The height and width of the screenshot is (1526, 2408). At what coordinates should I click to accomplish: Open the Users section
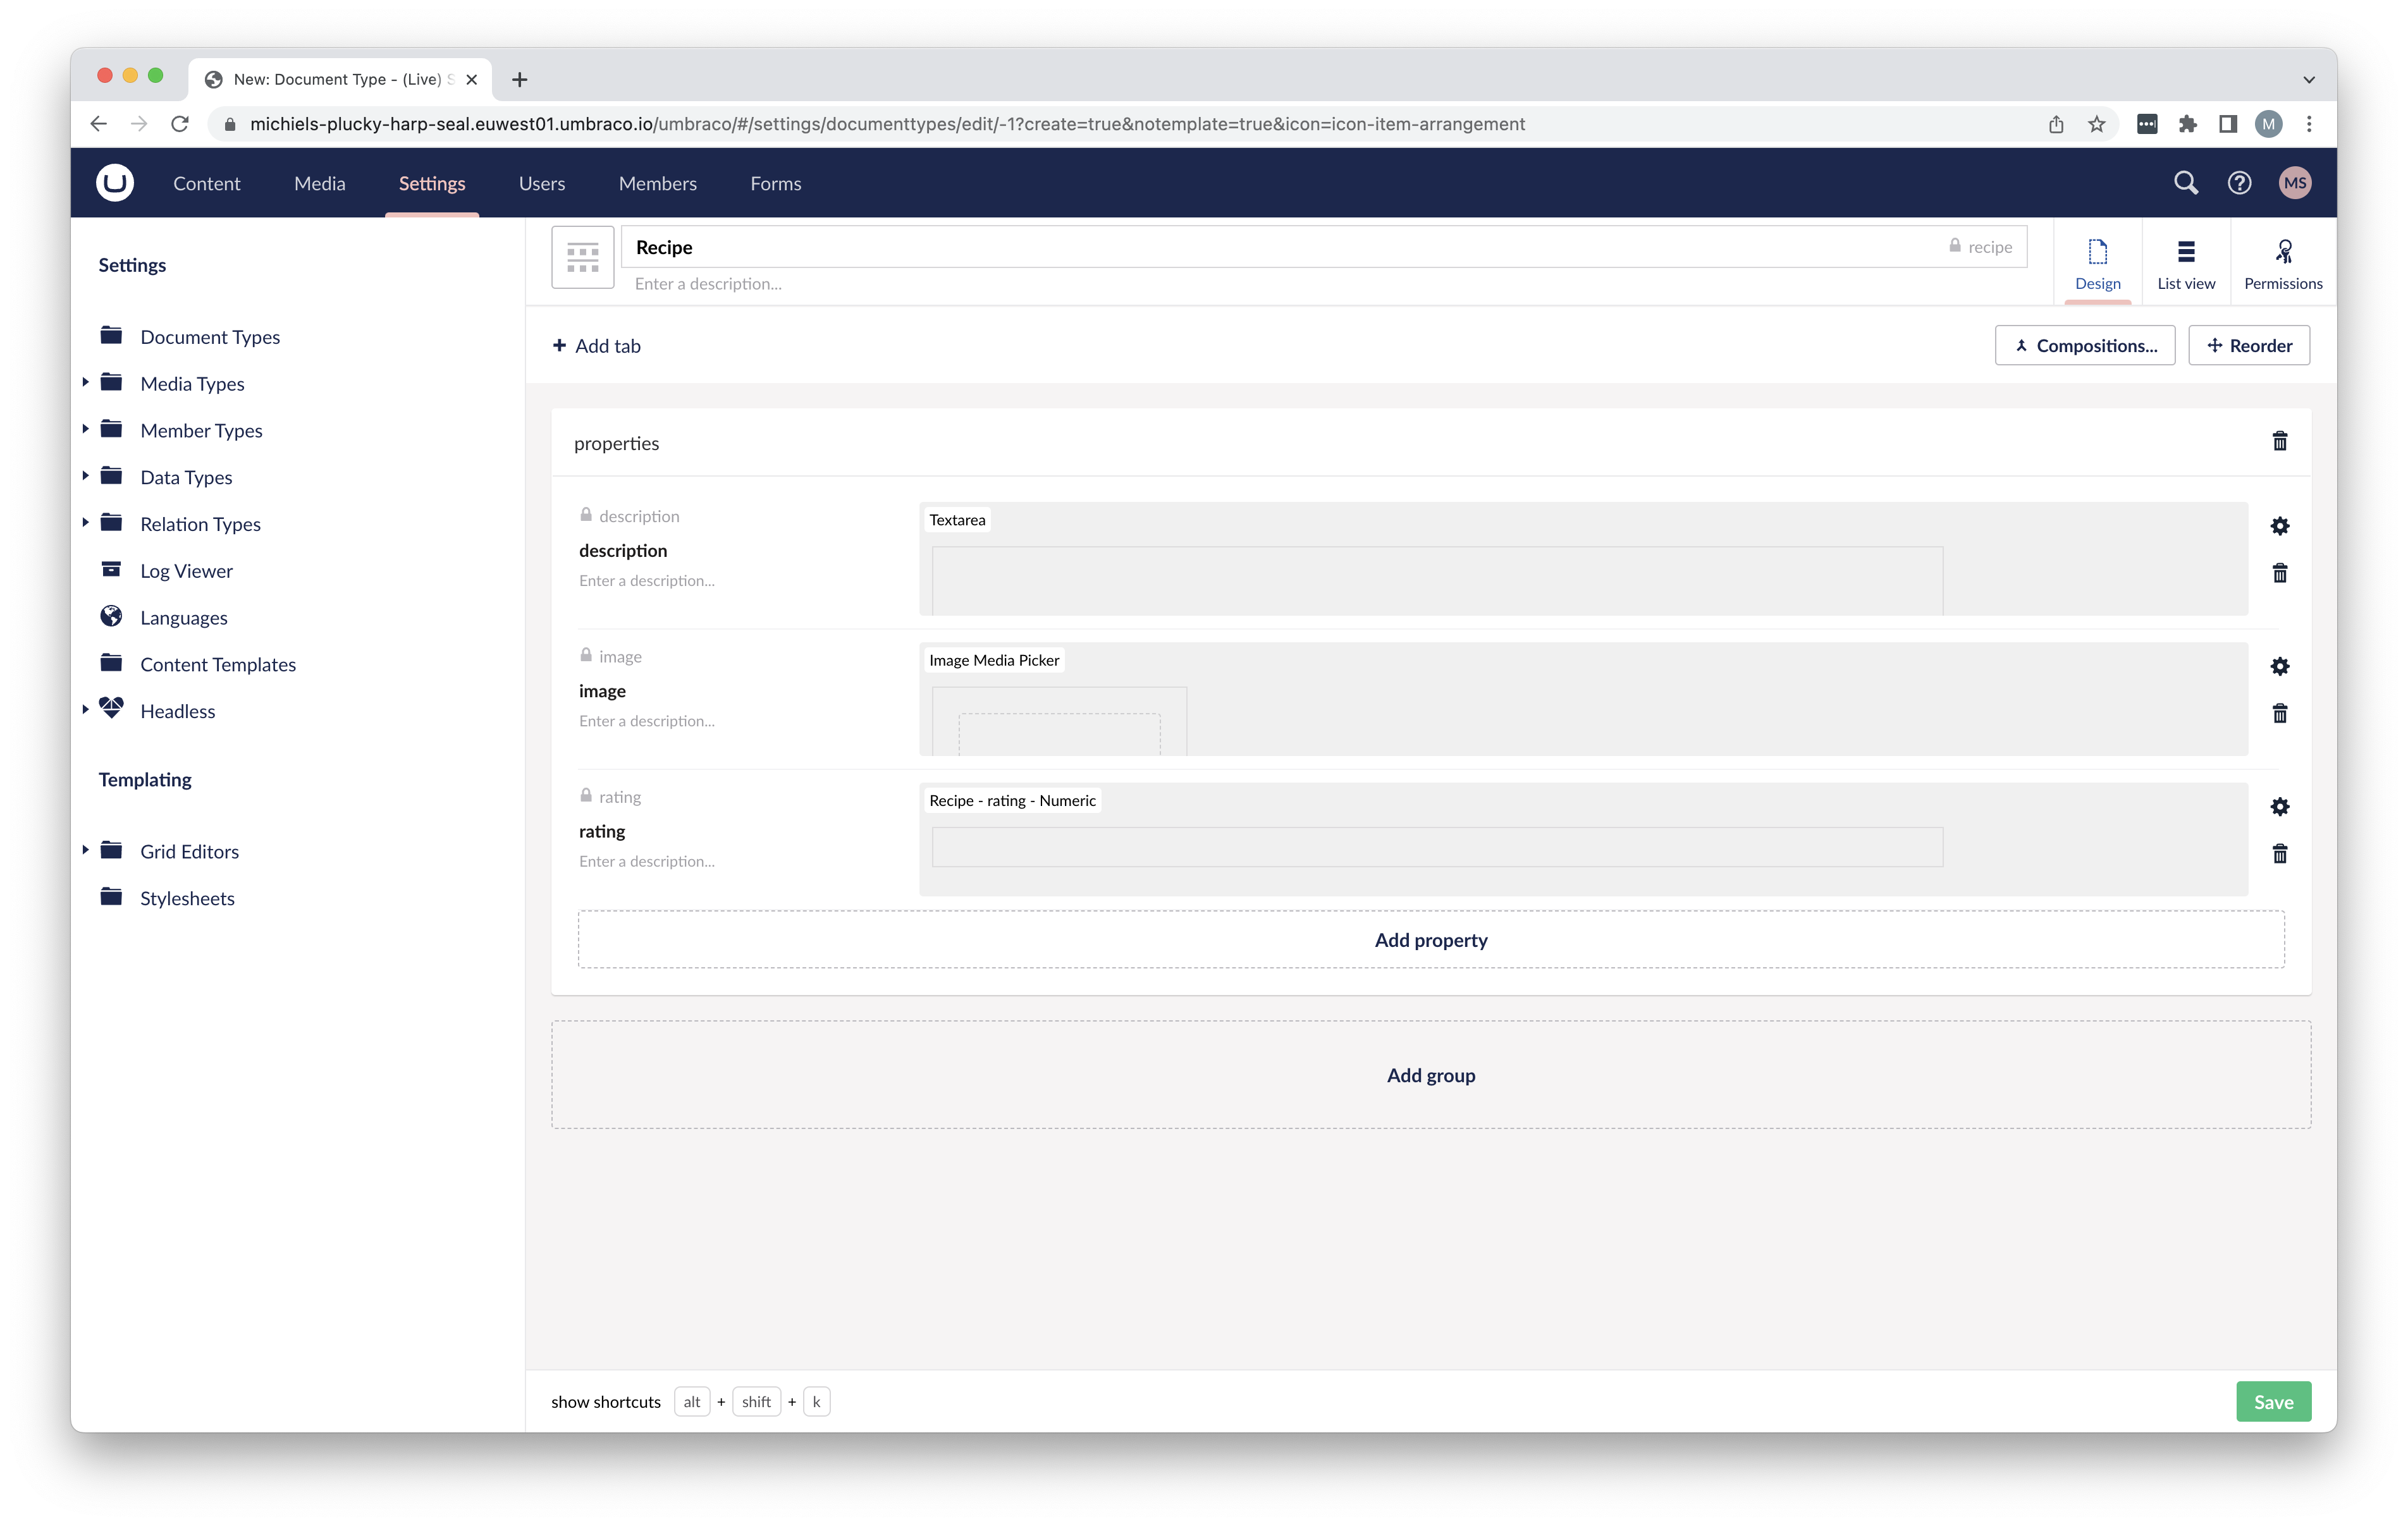542,183
